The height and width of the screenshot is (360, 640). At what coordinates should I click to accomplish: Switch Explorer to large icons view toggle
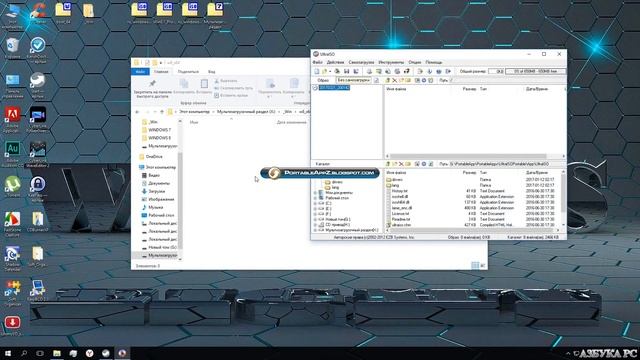point(483,265)
